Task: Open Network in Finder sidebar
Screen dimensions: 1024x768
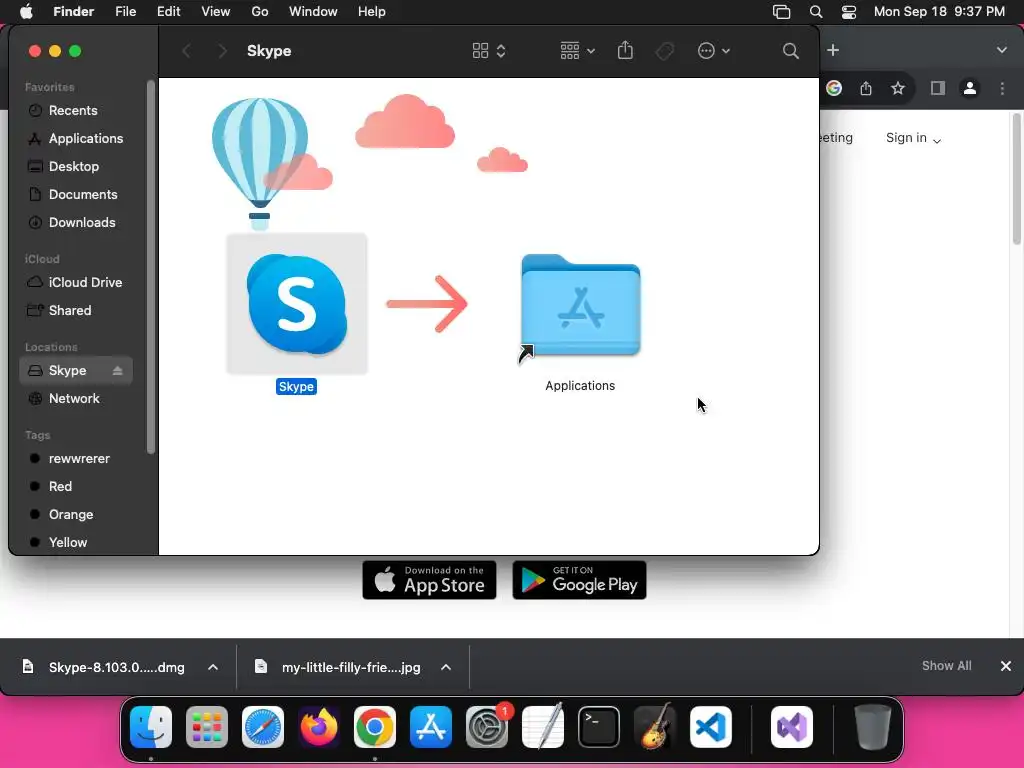Action: click(74, 398)
